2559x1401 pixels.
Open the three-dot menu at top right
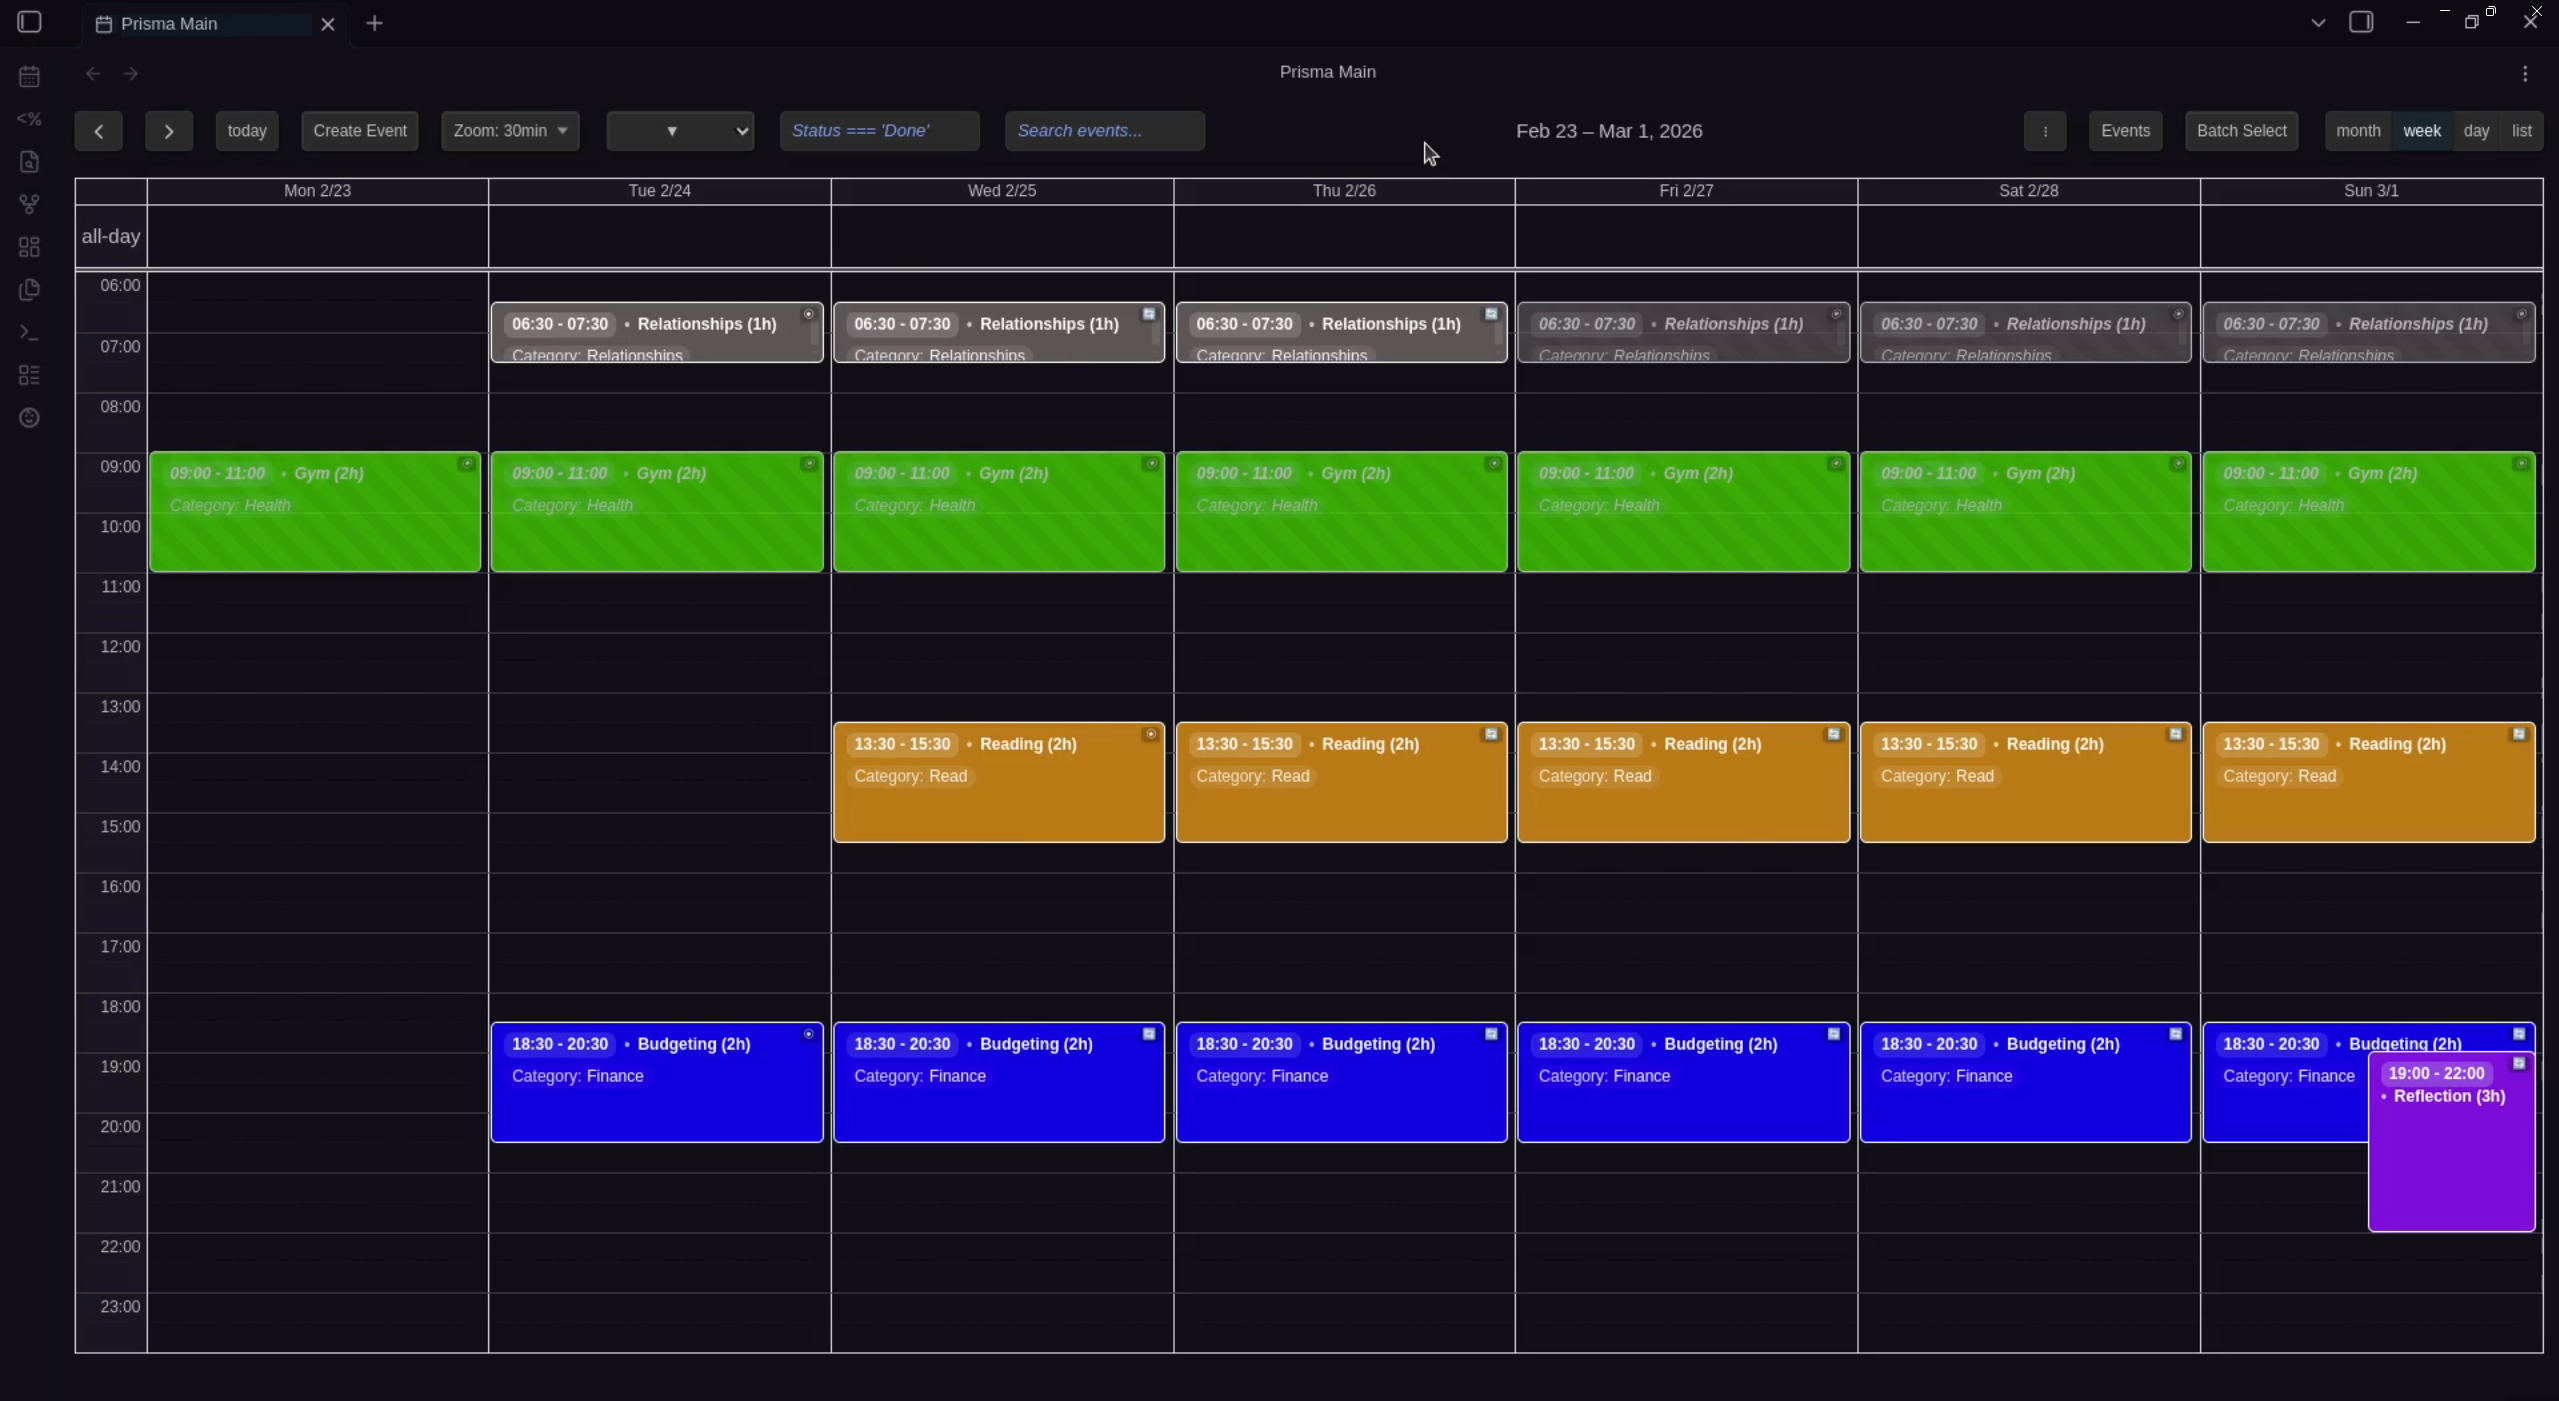pos(2523,73)
